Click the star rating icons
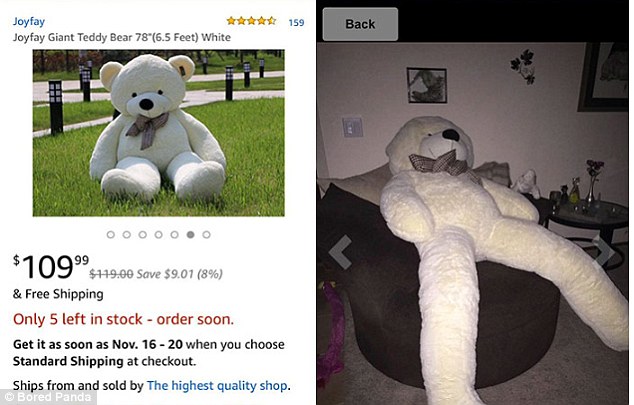634x405 pixels. tap(251, 21)
